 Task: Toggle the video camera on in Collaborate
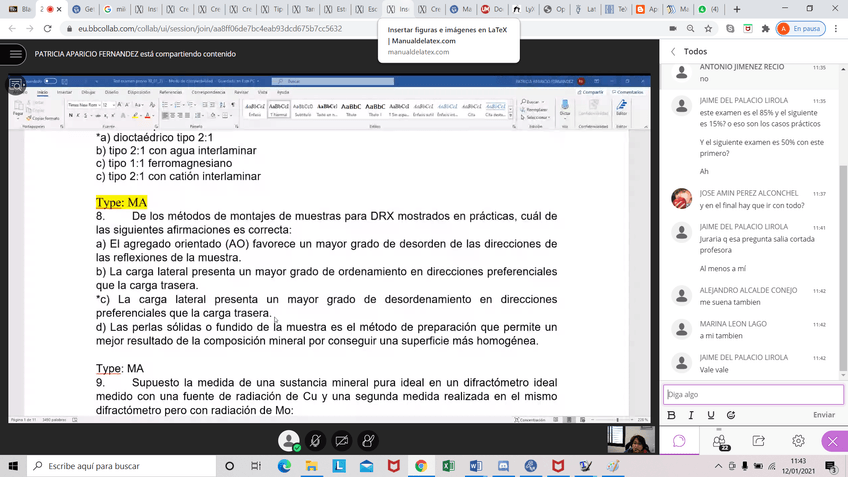point(342,441)
